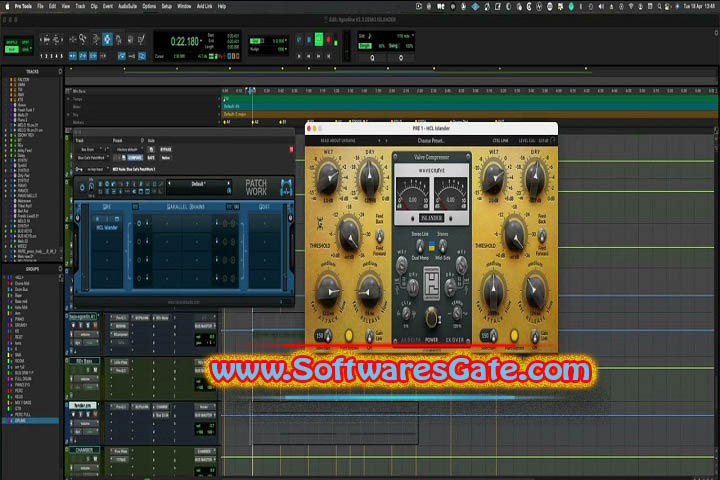Click CTRL LINK in Islander header
Screen dimensions: 720x480
pyautogui.click(x=501, y=141)
